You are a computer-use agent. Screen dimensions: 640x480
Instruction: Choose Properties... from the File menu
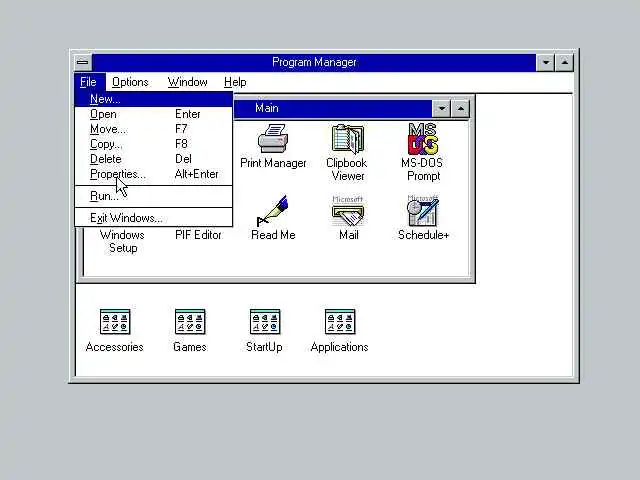153,174
